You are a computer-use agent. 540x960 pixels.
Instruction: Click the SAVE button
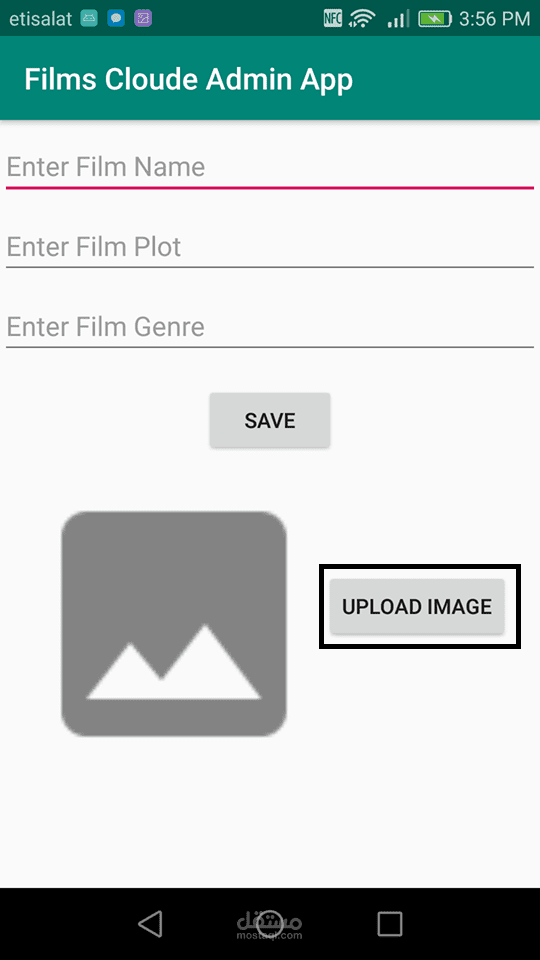[270, 421]
